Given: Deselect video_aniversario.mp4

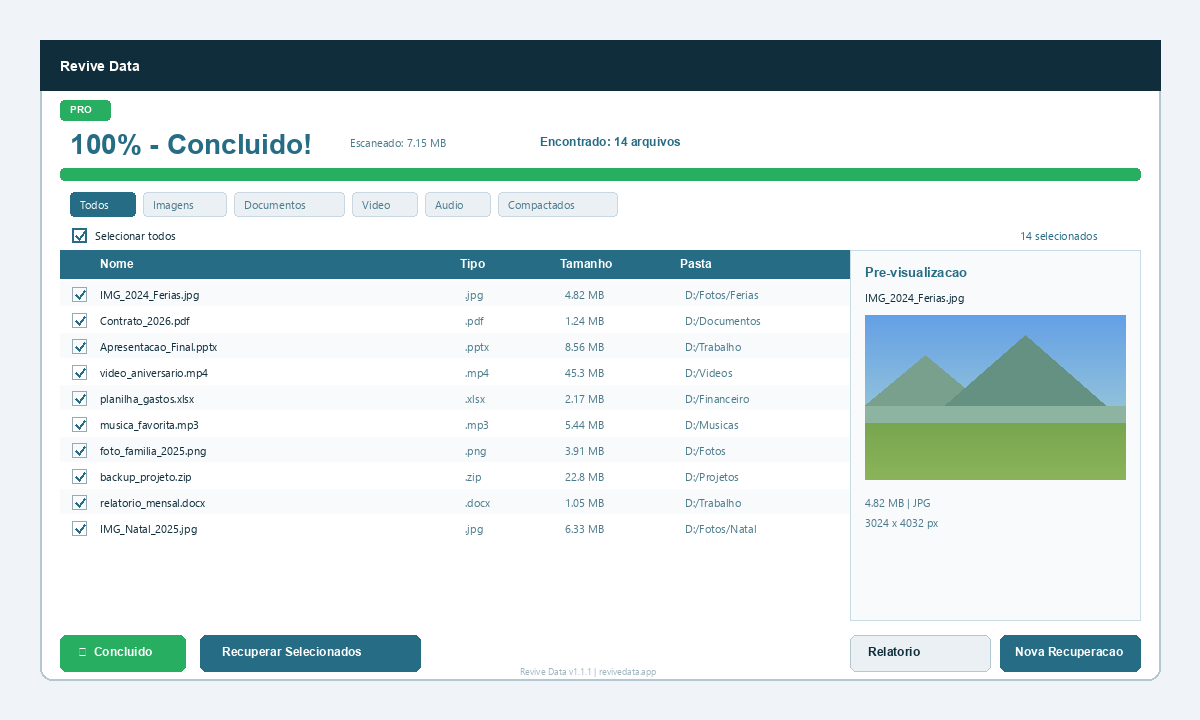Looking at the screenshot, I should pos(79,373).
